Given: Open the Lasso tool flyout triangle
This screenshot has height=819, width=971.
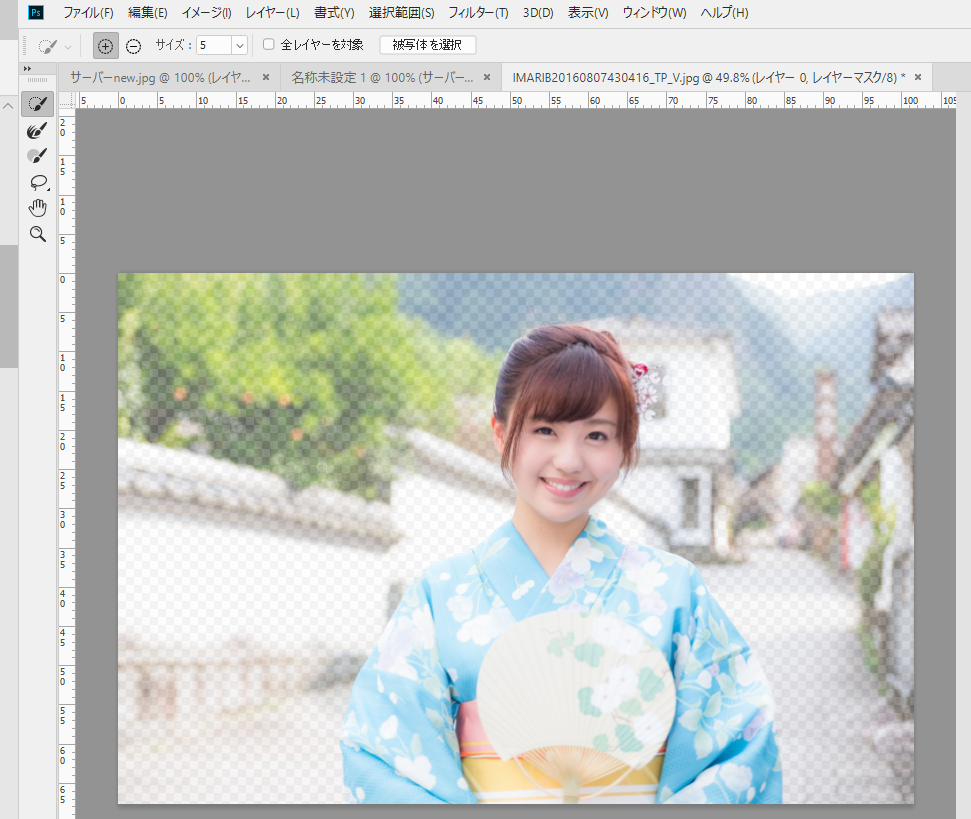Looking at the screenshot, I should 46,188.
